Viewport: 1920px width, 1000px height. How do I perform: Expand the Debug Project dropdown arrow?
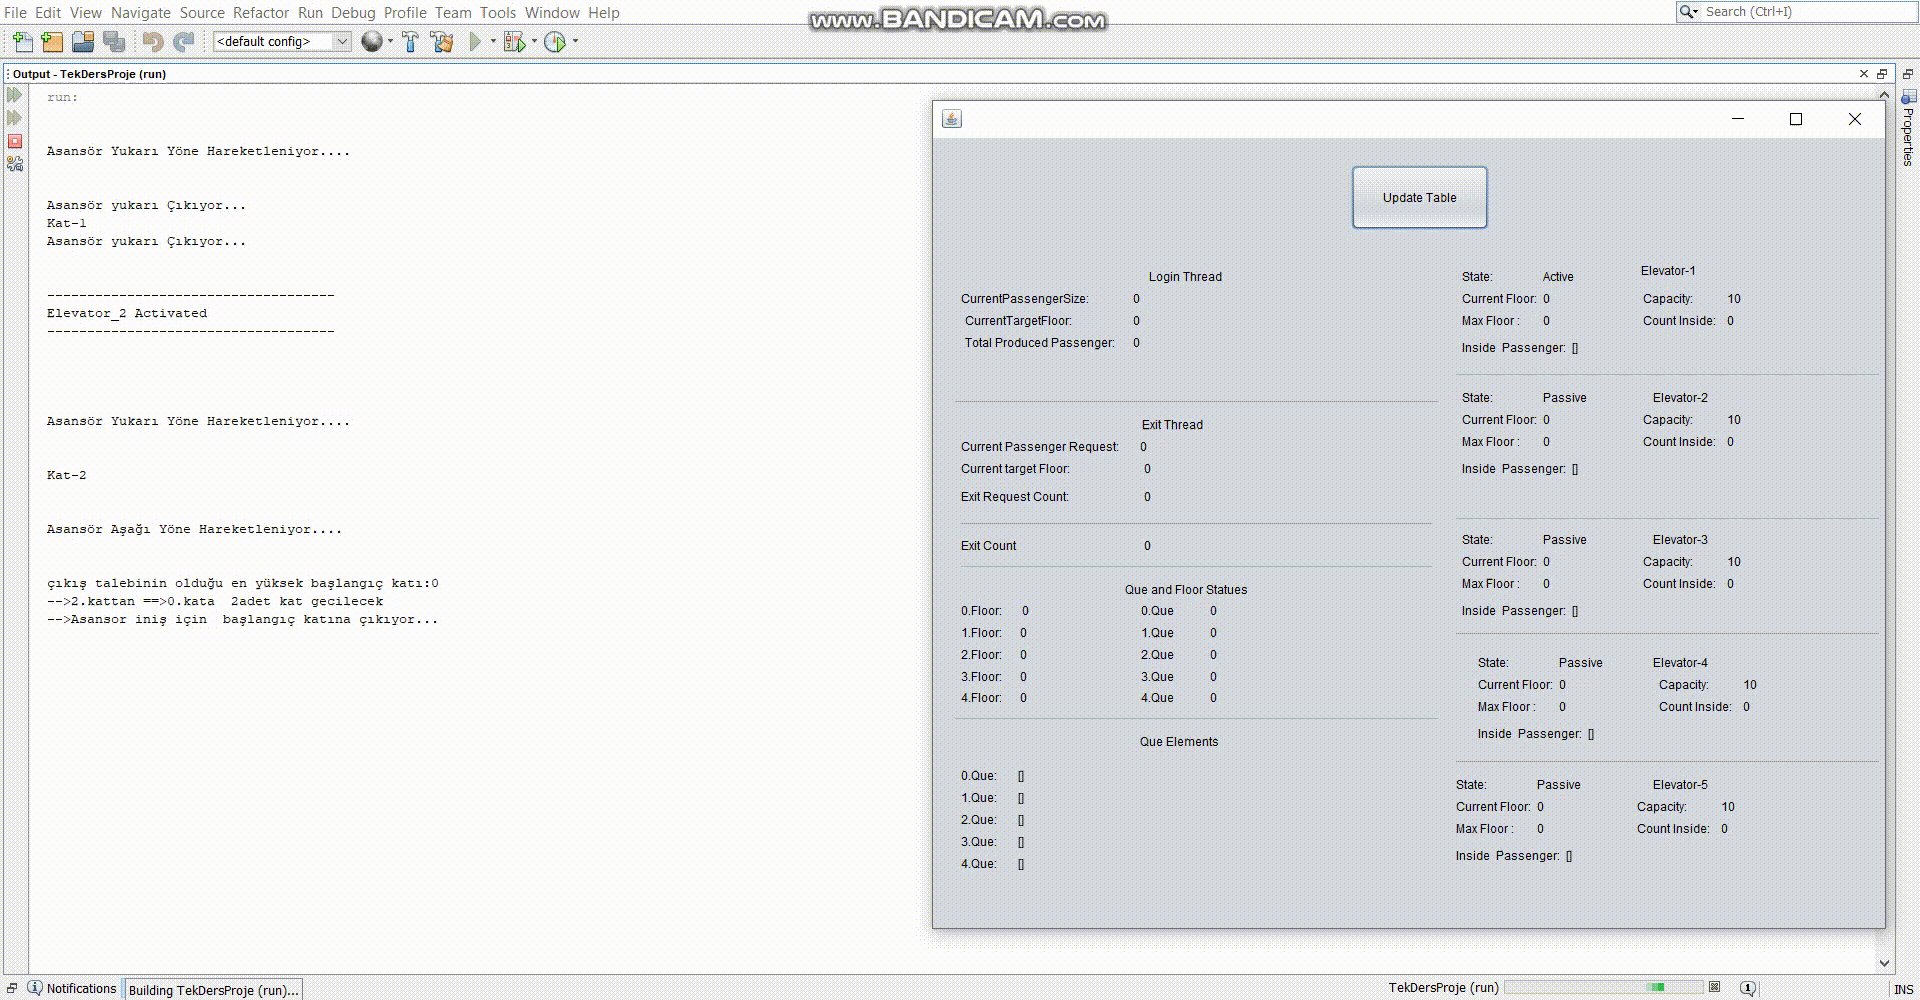click(x=534, y=41)
